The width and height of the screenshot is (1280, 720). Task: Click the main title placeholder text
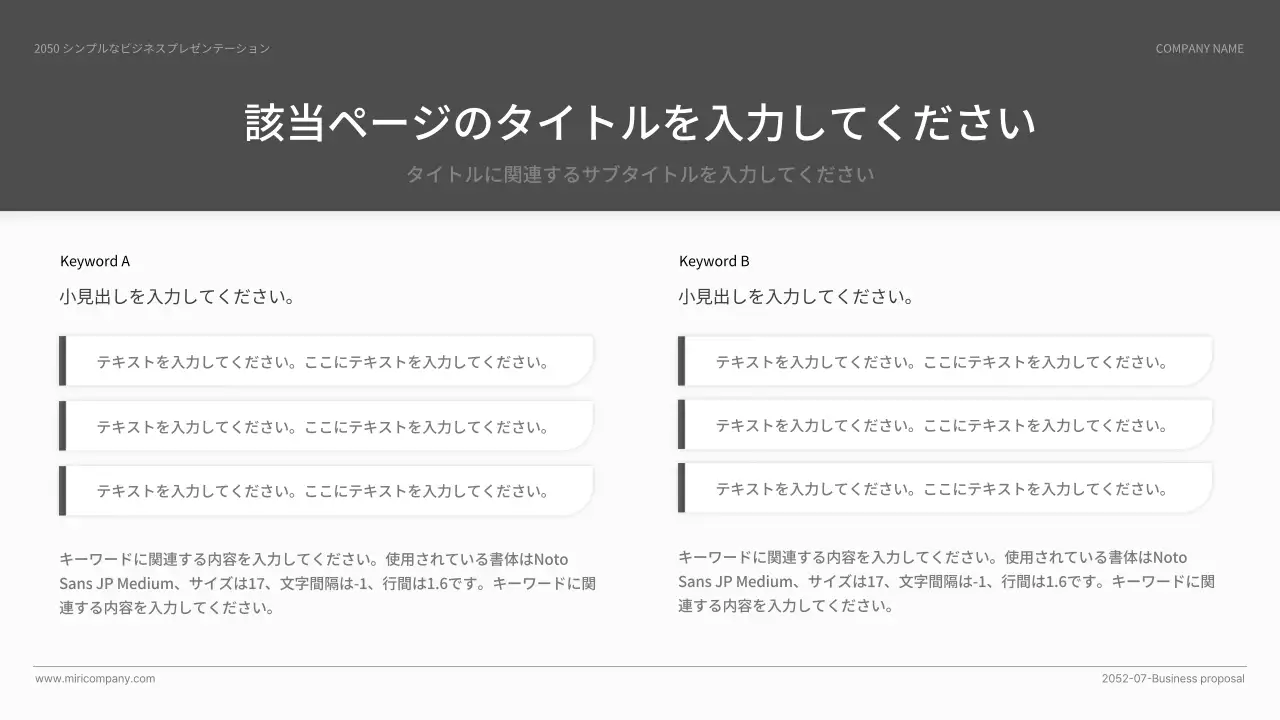[640, 120]
